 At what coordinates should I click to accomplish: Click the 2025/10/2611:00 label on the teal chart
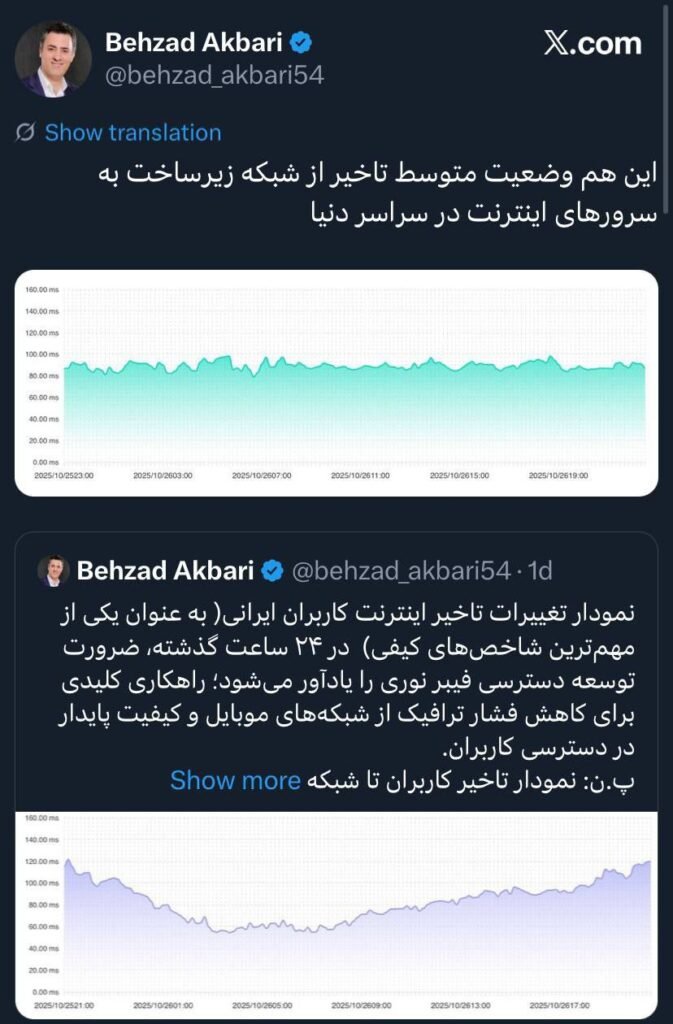(360, 476)
